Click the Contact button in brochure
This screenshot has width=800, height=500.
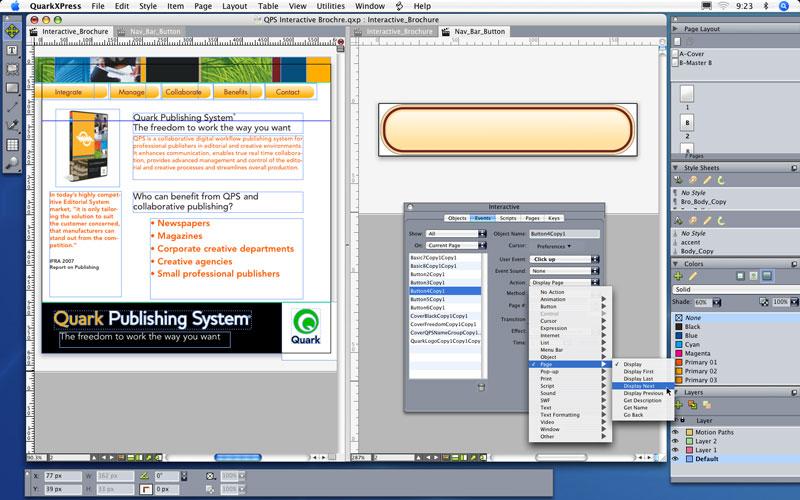288,92
